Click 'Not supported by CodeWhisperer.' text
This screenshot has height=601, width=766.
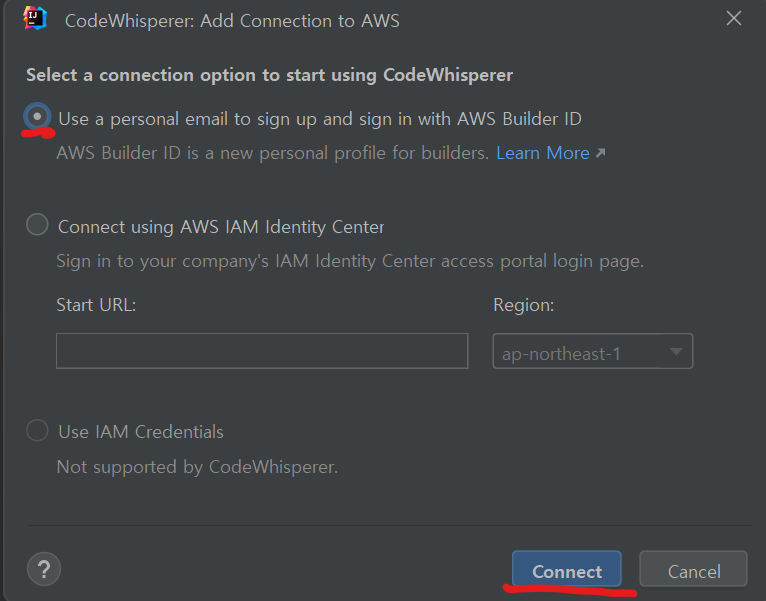click(197, 467)
